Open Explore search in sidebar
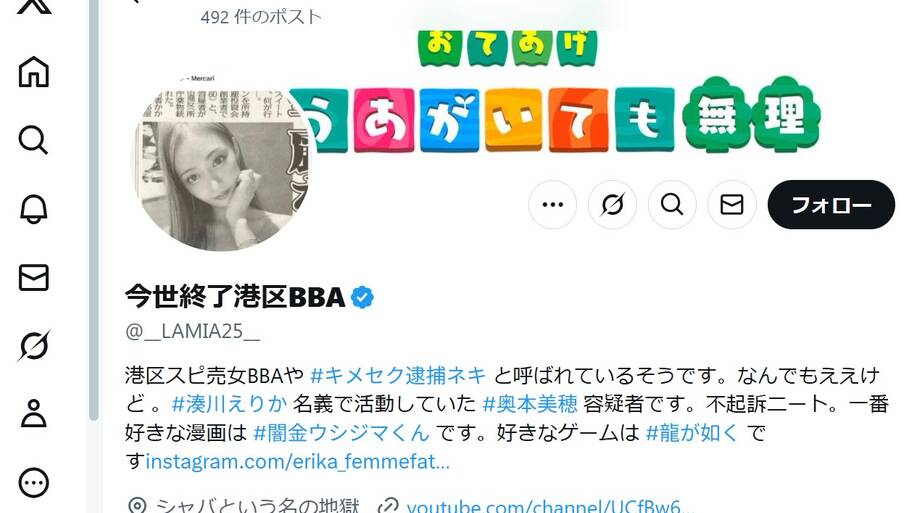The height and width of the screenshot is (513, 912). coord(34,140)
